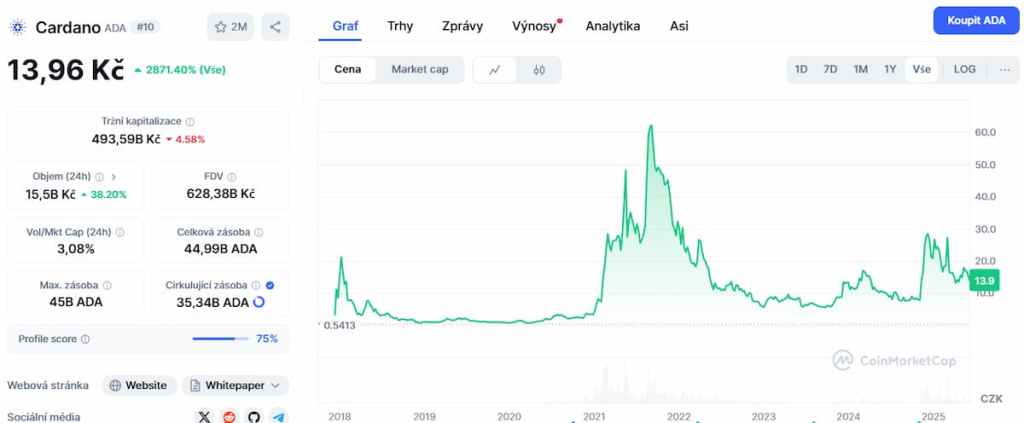Open the chart's more options menu
The height and width of the screenshot is (423, 1024).
click(1004, 70)
